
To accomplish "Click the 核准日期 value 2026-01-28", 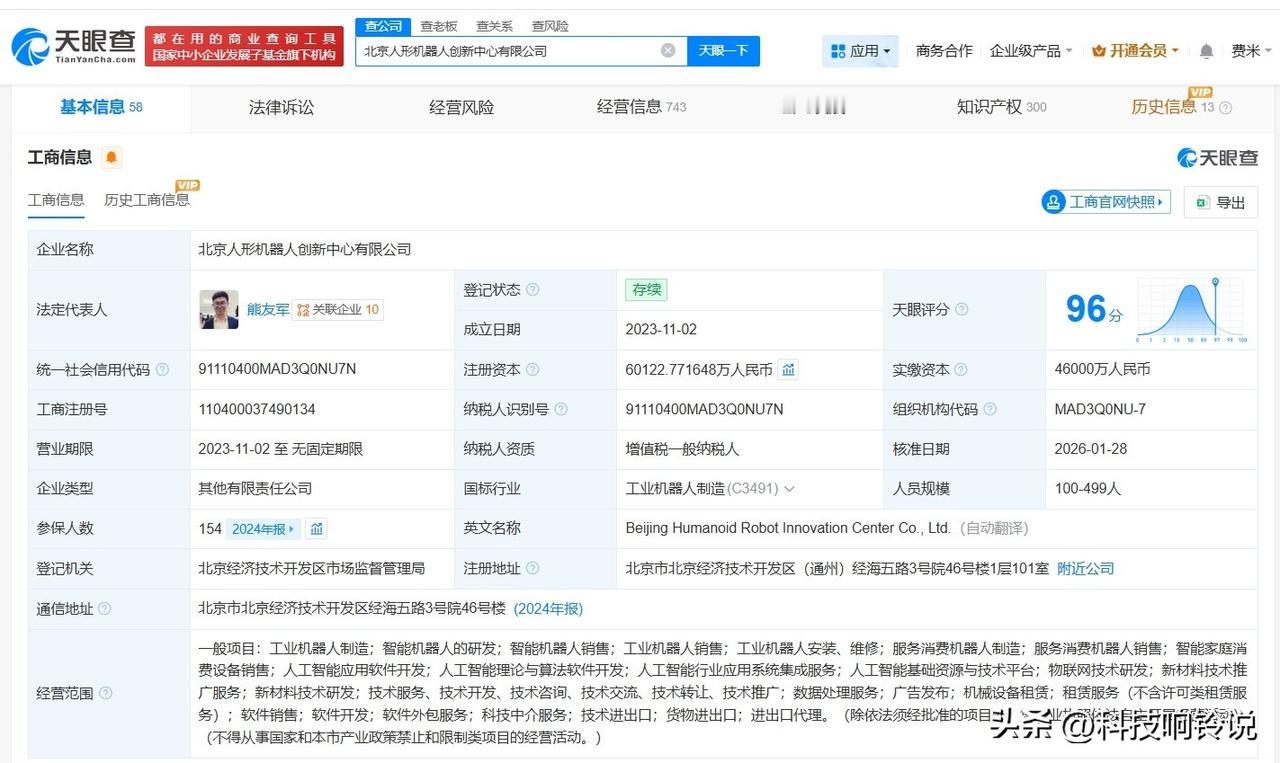I will click(x=1090, y=449).
